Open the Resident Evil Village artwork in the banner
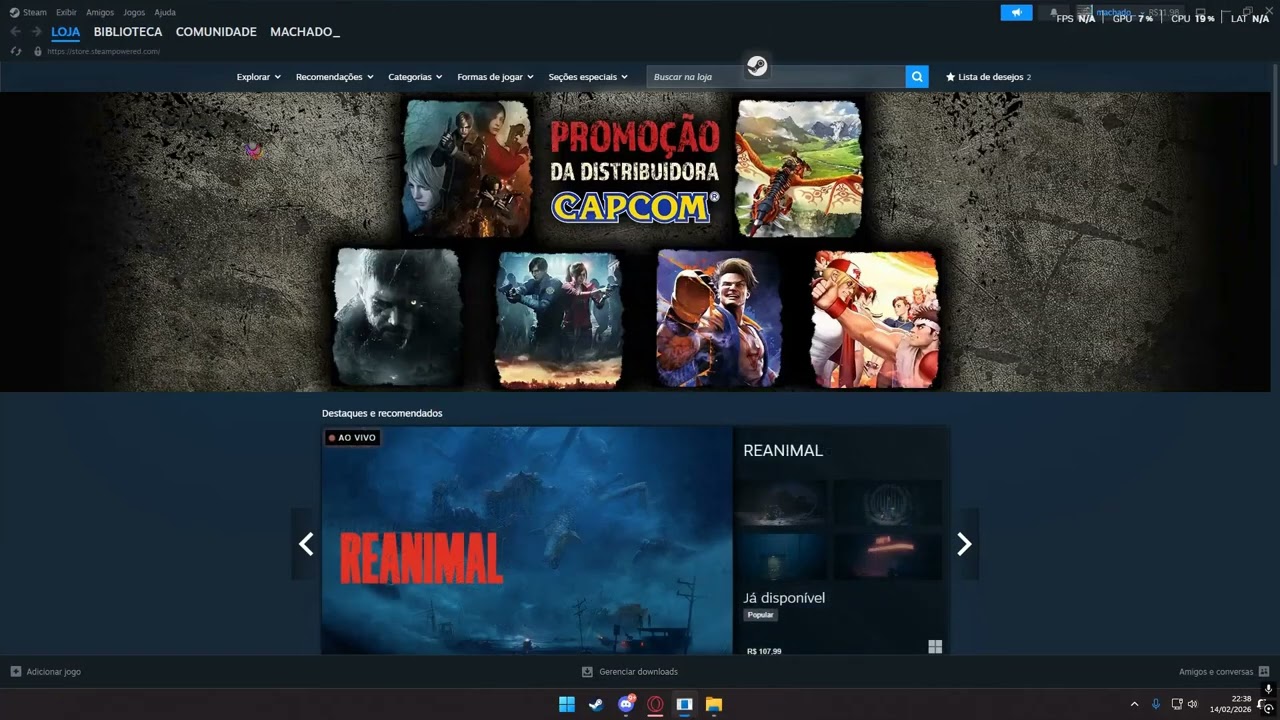This screenshot has height=720, width=1280. (398, 318)
